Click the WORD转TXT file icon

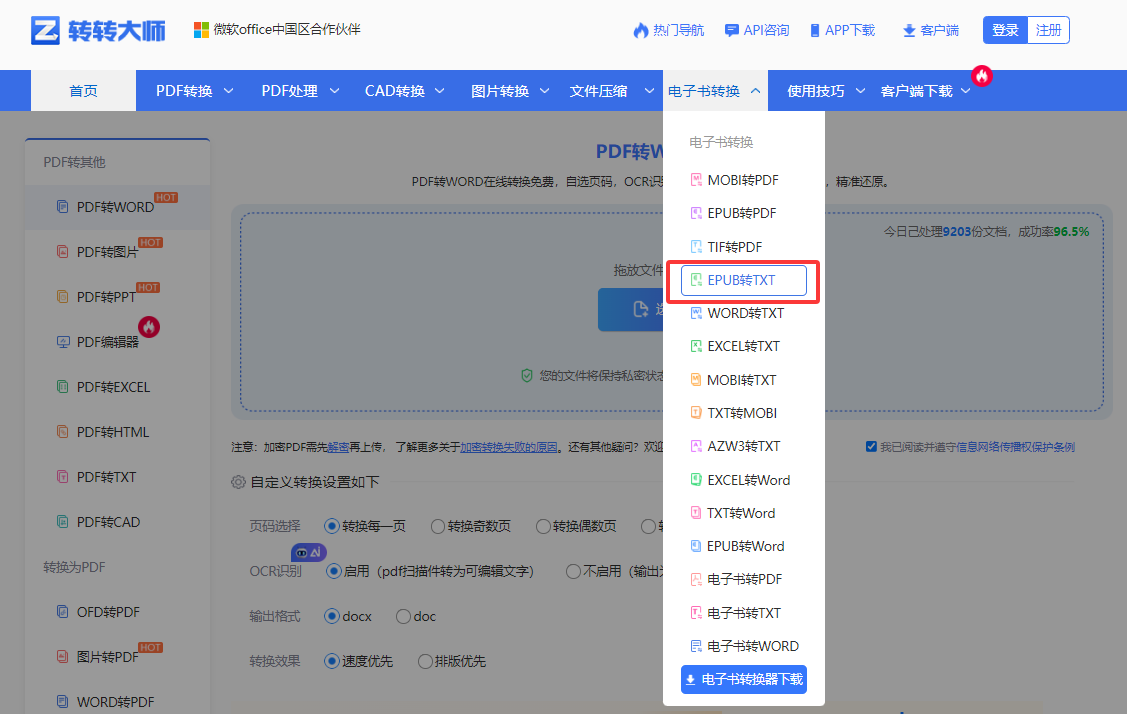696,313
